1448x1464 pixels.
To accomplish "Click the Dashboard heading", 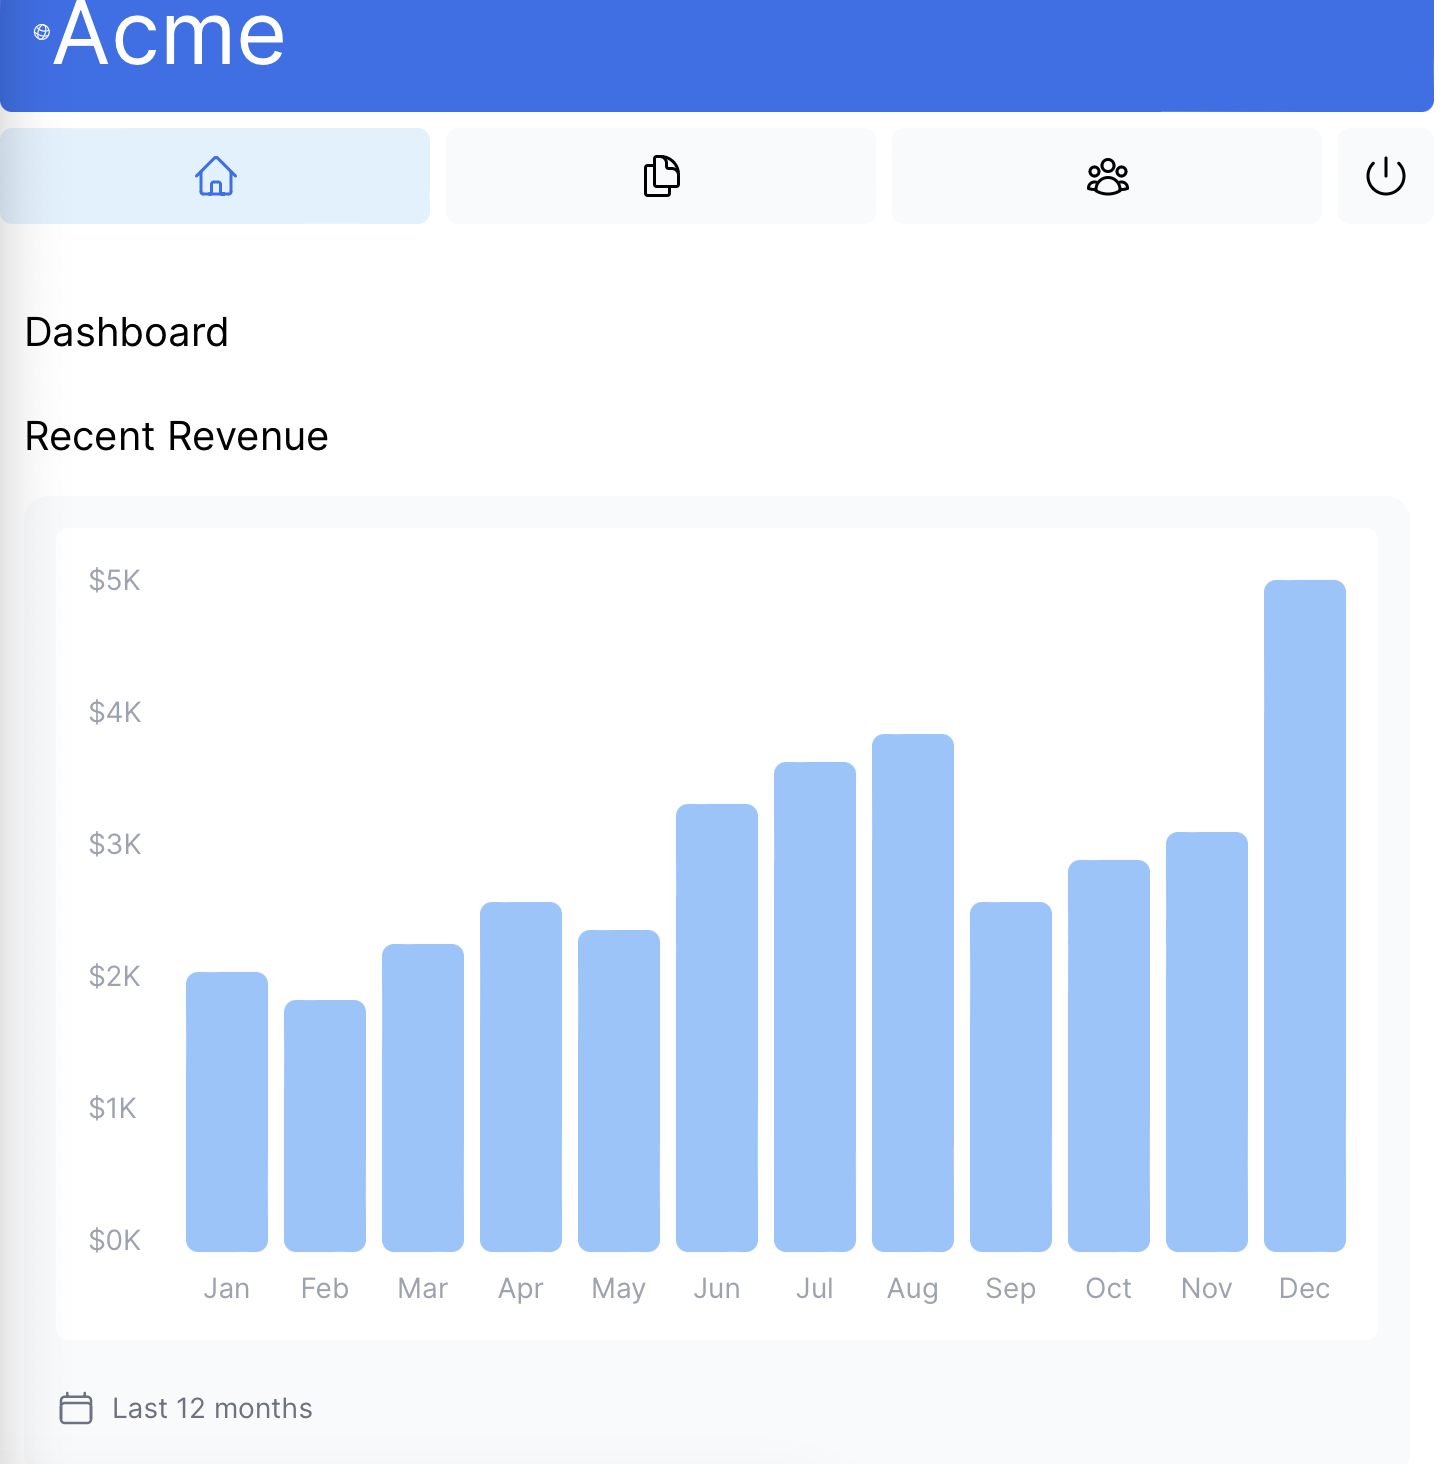I will click(127, 332).
